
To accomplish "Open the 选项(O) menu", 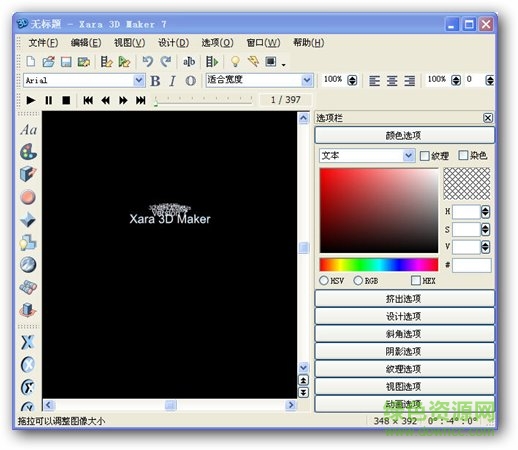I will click(217, 43).
